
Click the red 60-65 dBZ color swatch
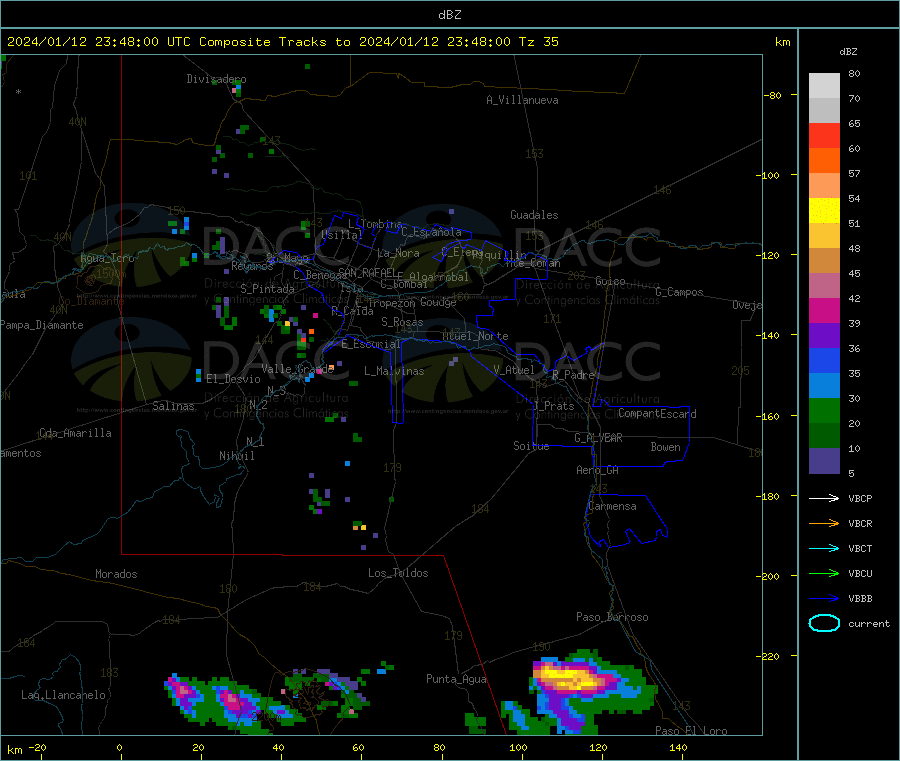[x=824, y=135]
